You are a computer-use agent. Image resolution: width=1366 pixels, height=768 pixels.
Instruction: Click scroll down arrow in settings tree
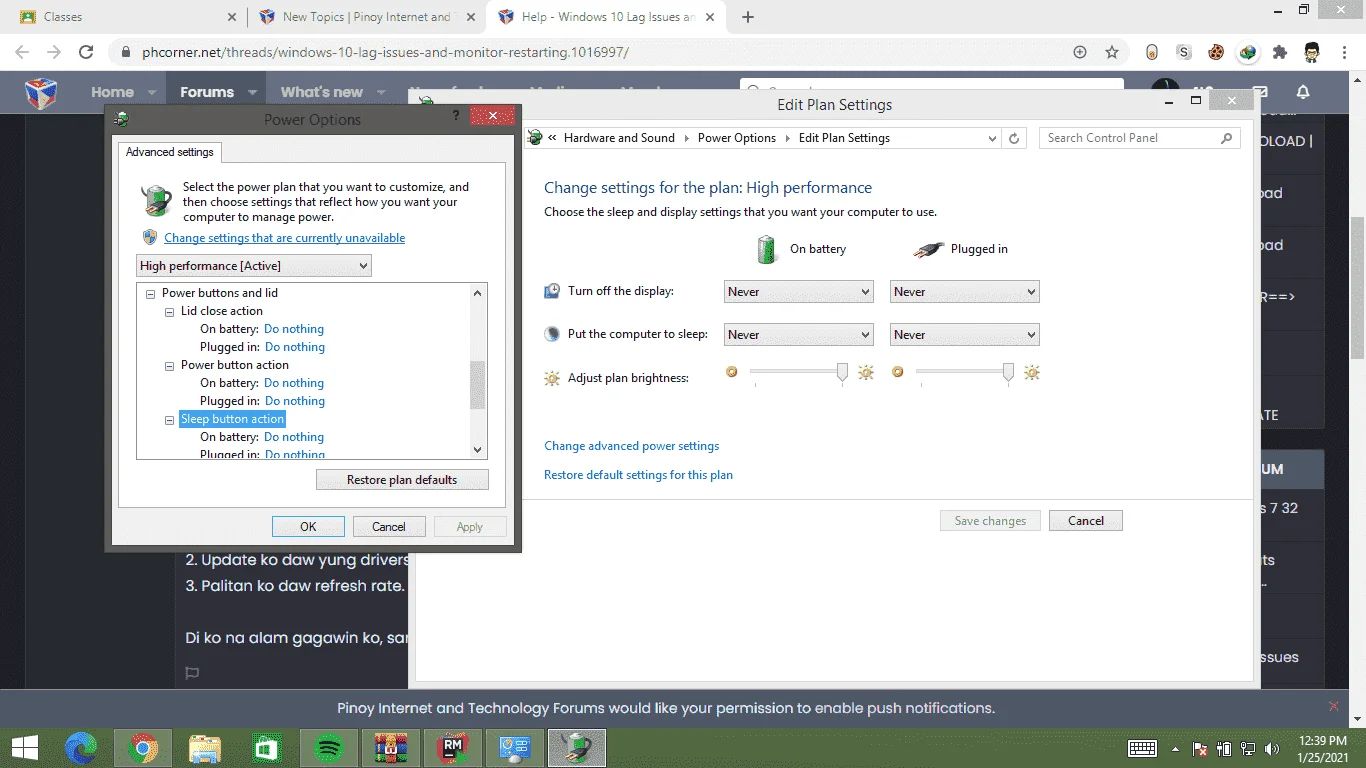point(477,450)
